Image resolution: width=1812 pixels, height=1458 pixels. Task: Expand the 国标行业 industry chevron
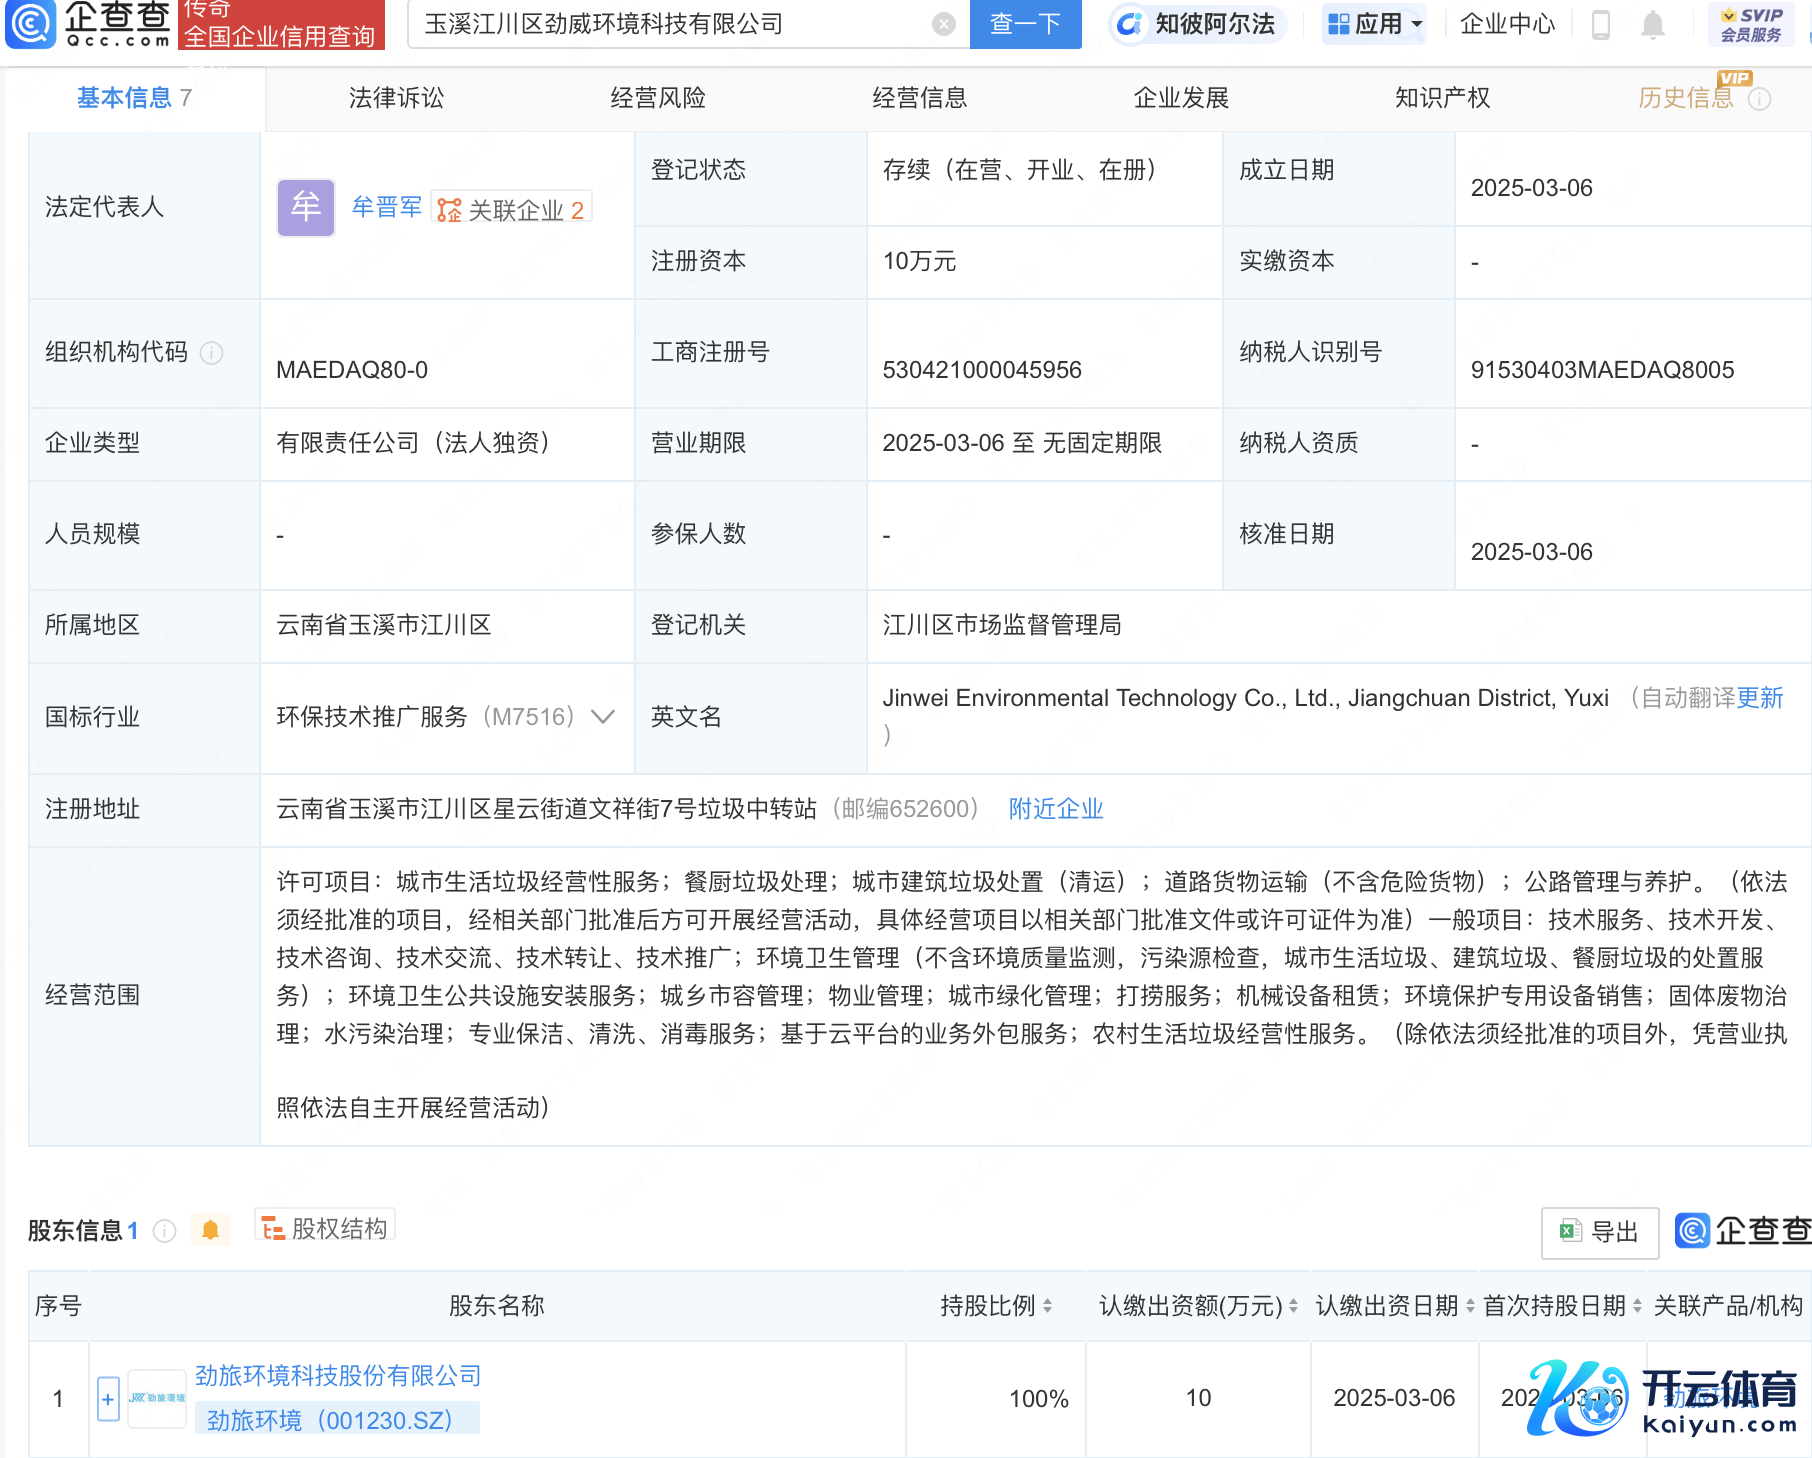tap(603, 717)
